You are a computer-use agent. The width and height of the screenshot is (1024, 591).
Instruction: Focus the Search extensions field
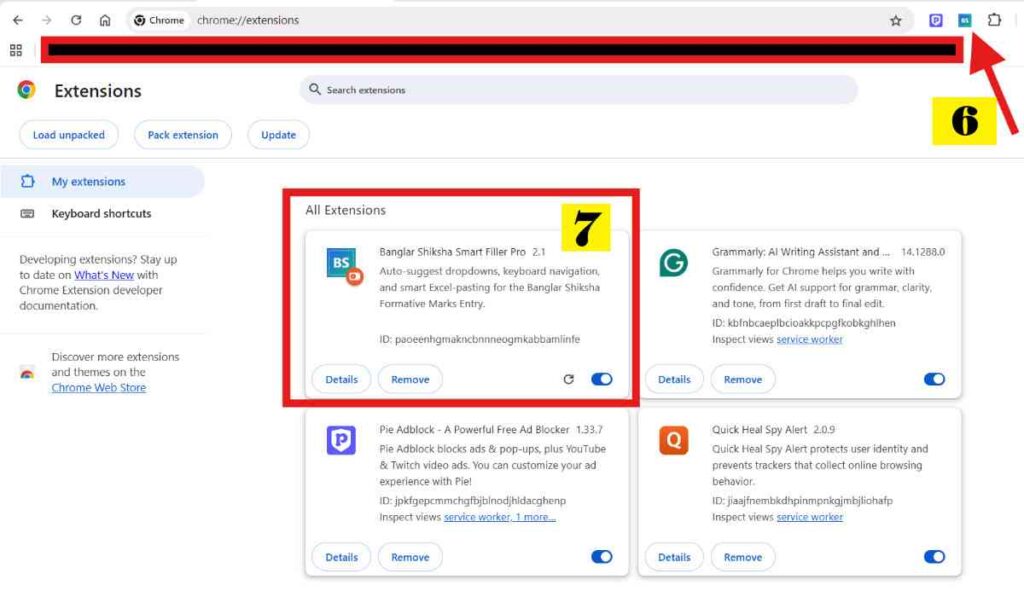(x=578, y=89)
